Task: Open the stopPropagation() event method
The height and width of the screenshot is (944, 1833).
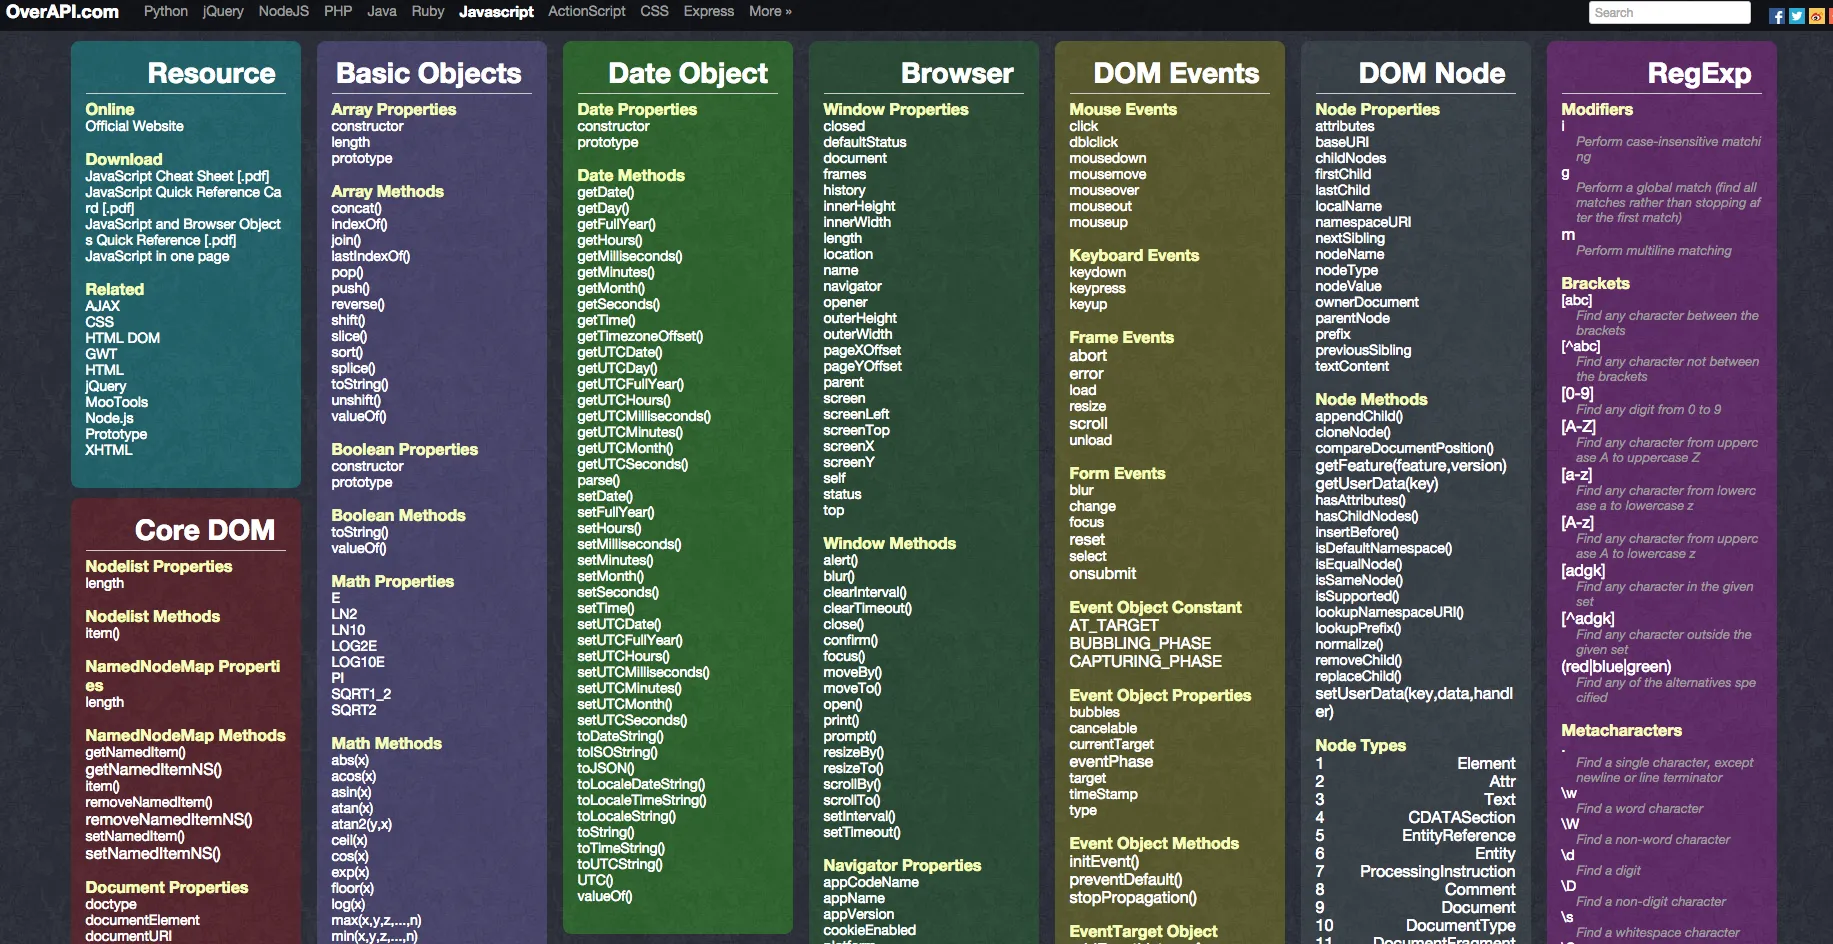Action: (1133, 897)
